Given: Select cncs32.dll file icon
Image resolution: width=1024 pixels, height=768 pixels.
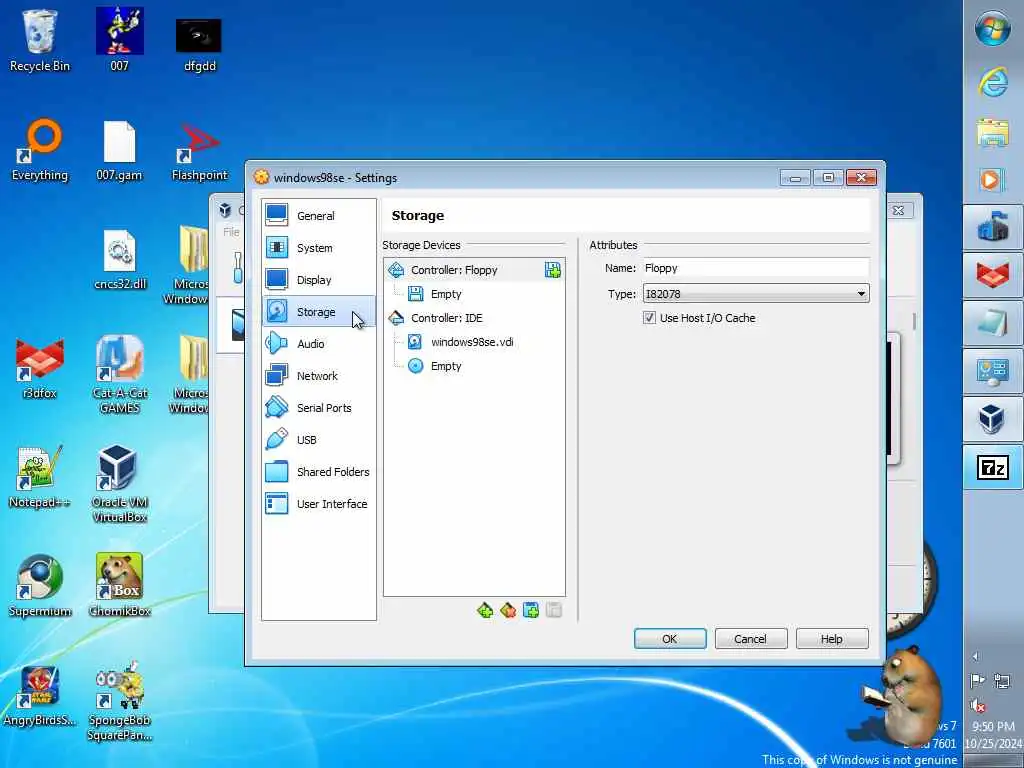Looking at the screenshot, I should click(120, 259).
